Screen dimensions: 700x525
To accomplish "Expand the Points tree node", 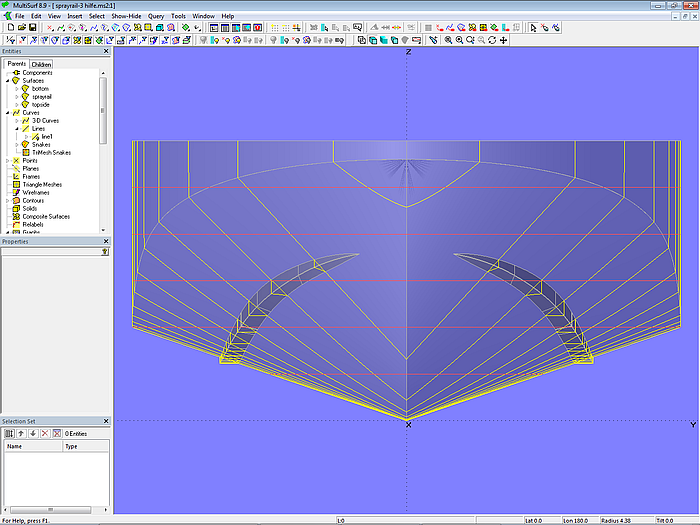I will pyautogui.click(x=7, y=160).
